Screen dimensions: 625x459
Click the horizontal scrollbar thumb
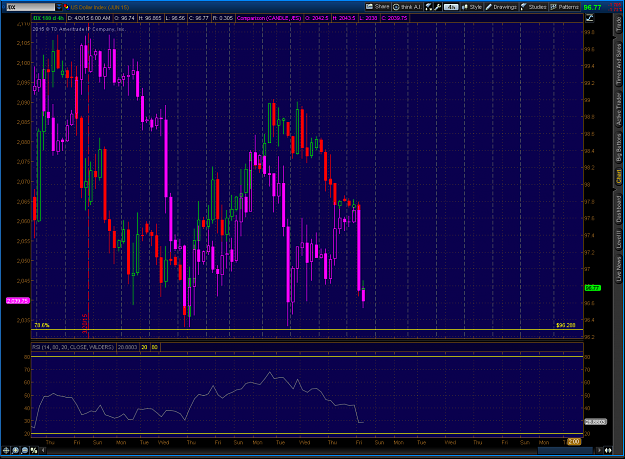point(566,450)
